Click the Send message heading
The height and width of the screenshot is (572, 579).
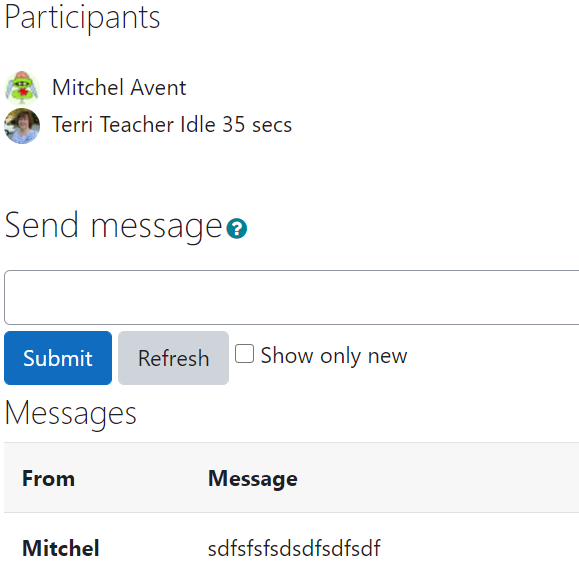[x=113, y=226]
